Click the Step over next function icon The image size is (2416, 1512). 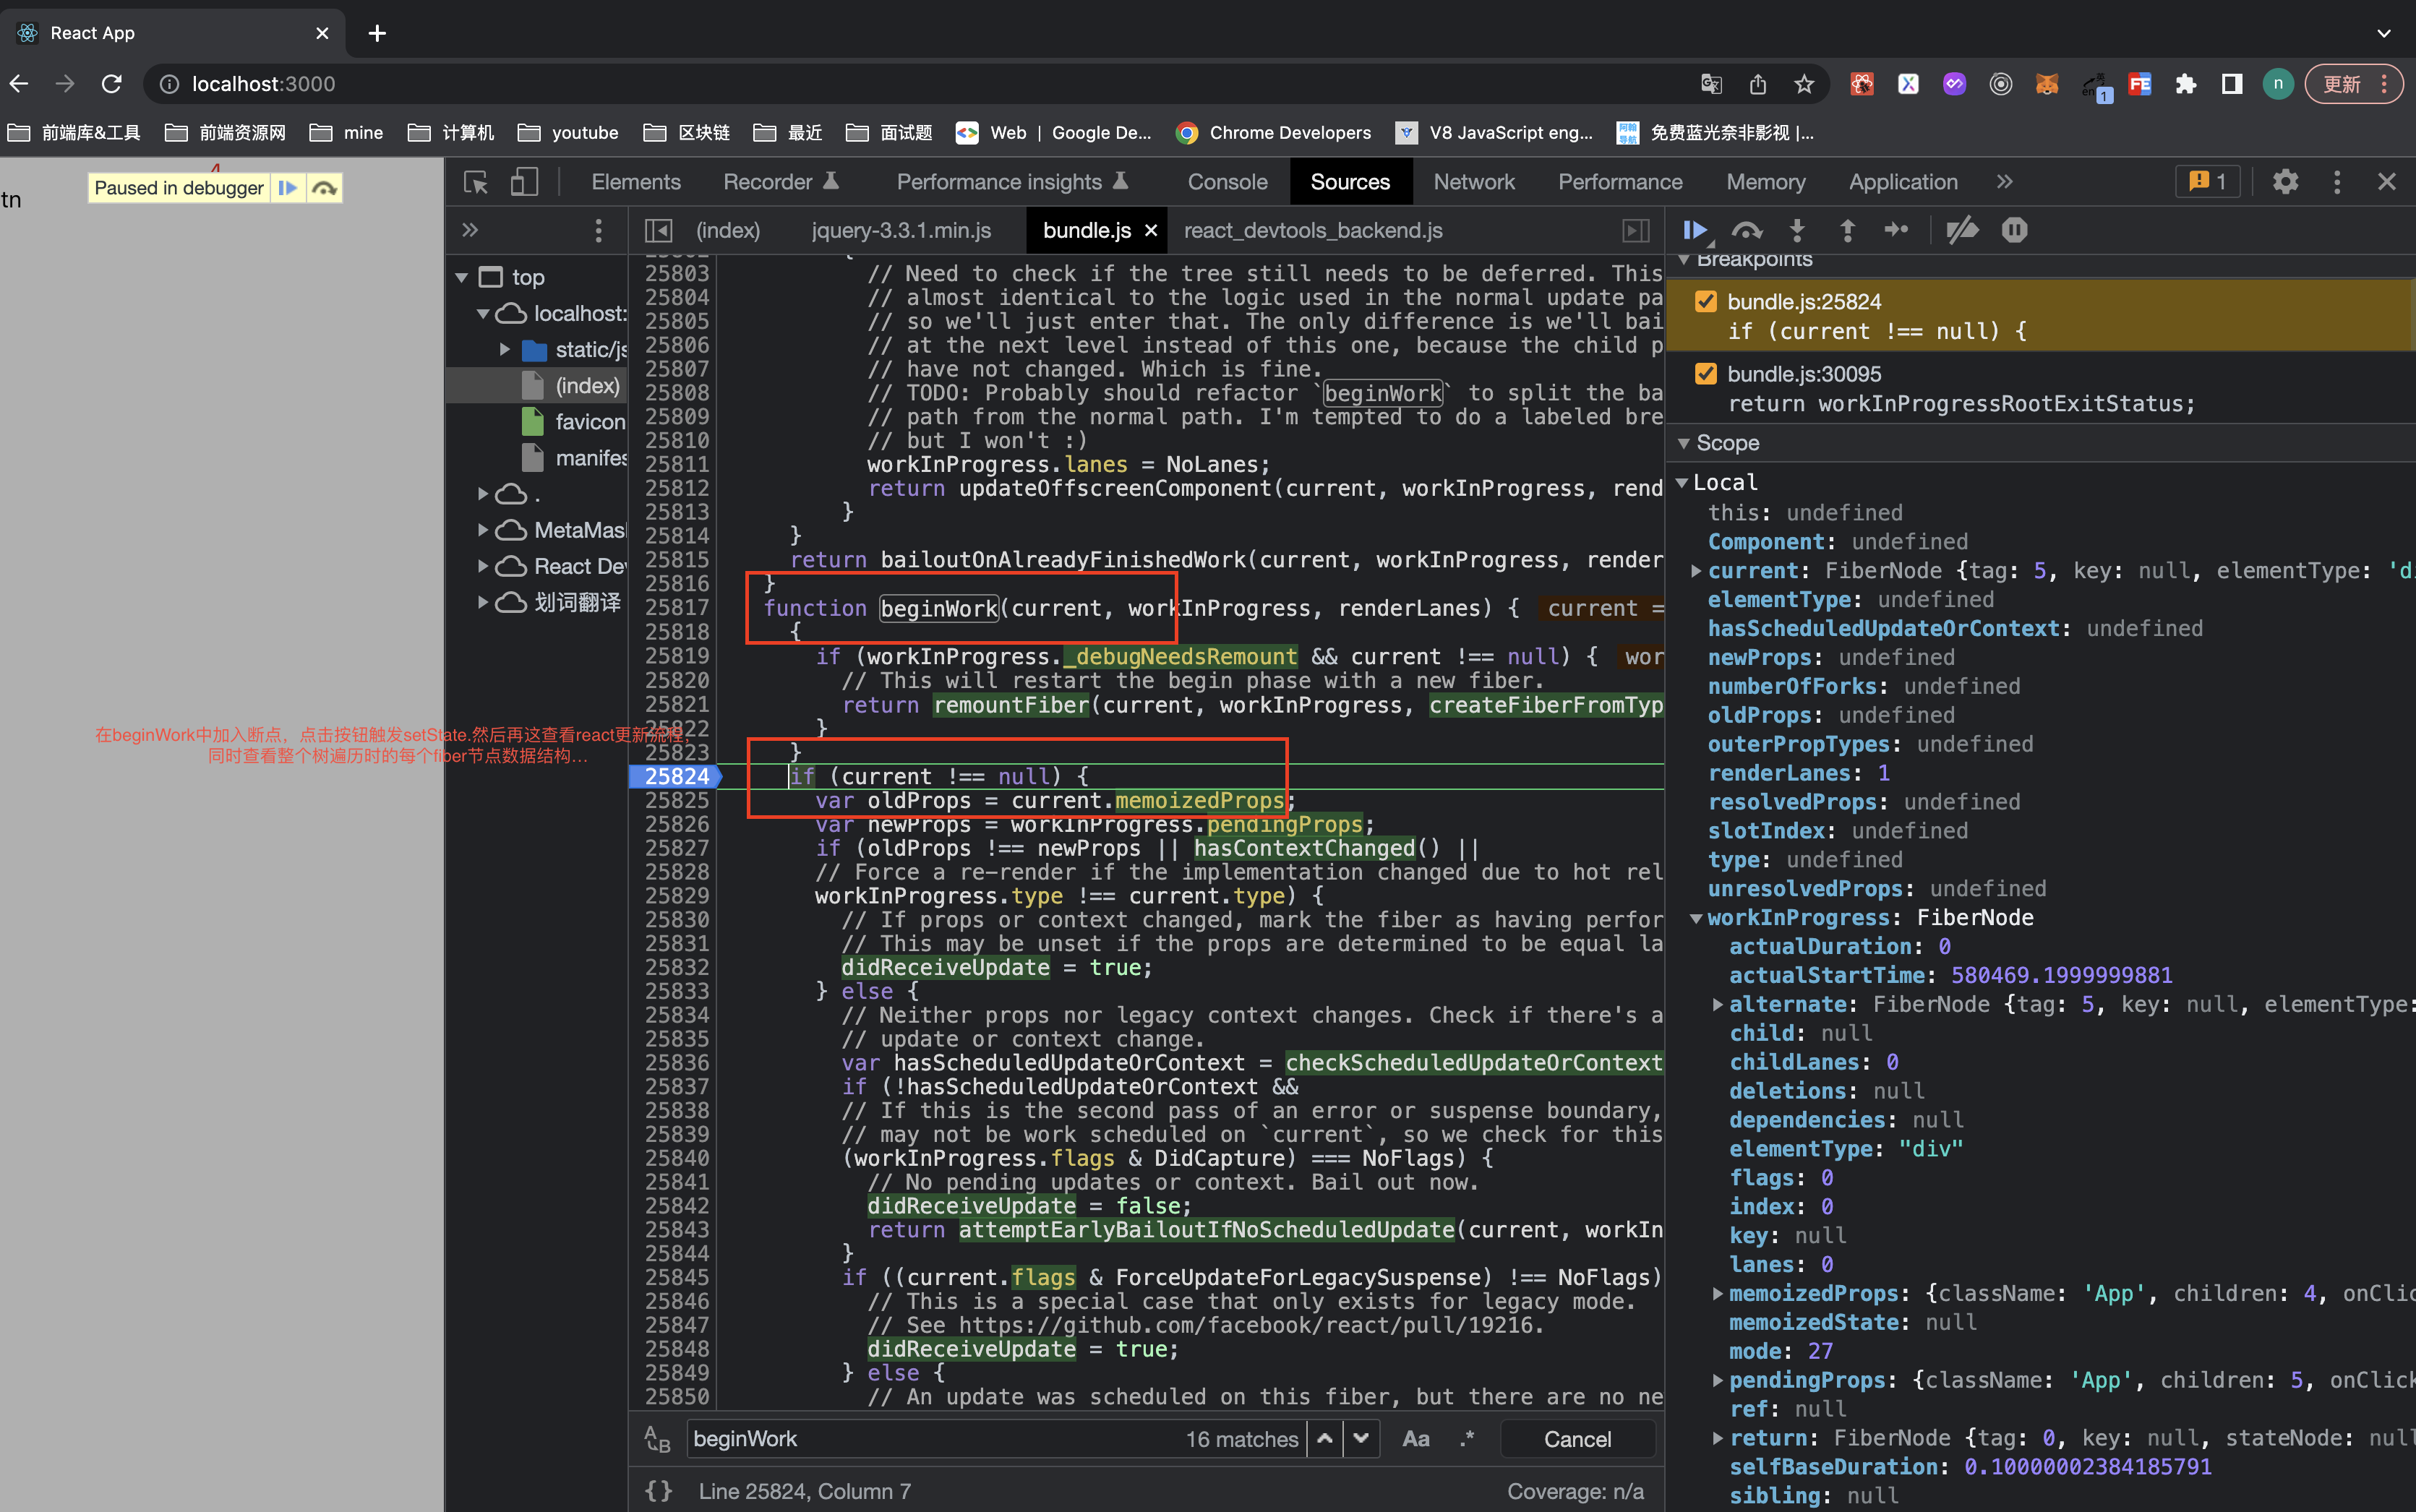(x=1746, y=231)
